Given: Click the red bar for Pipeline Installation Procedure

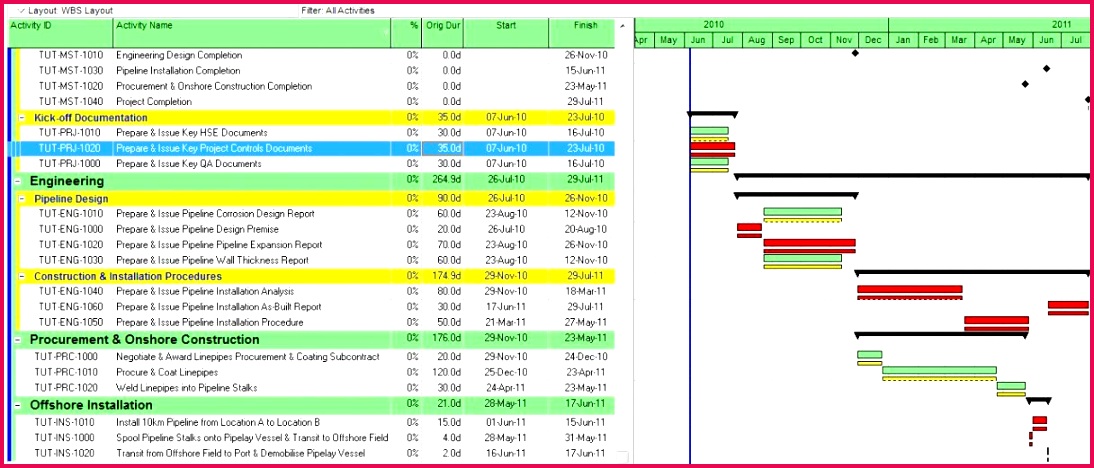Looking at the screenshot, I should point(996,320).
